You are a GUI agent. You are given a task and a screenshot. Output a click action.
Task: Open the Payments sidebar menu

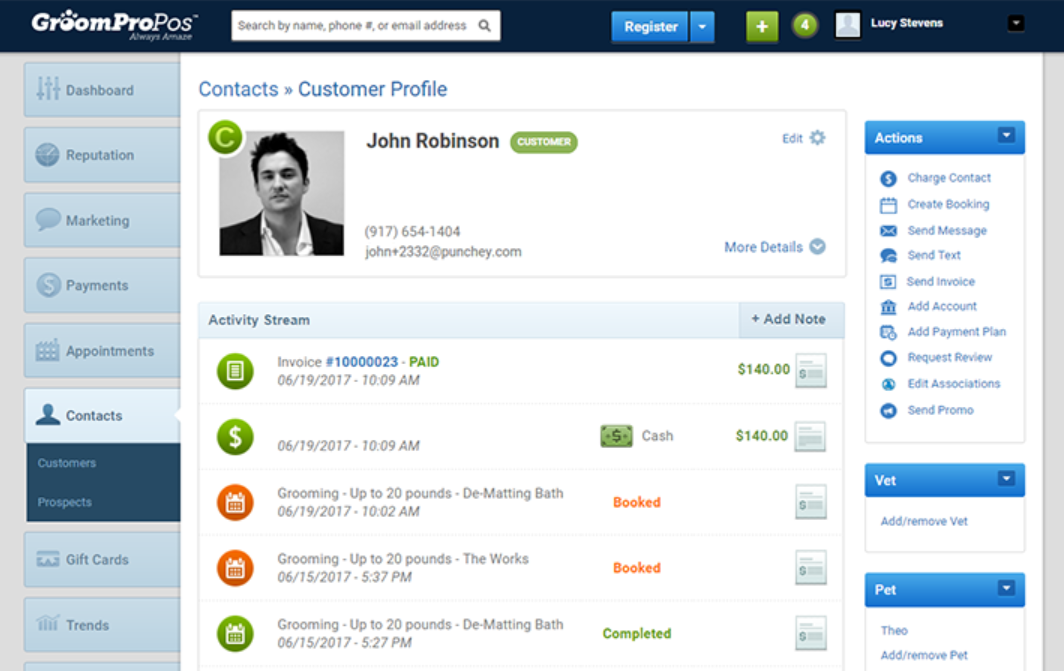click(x=102, y=286)
